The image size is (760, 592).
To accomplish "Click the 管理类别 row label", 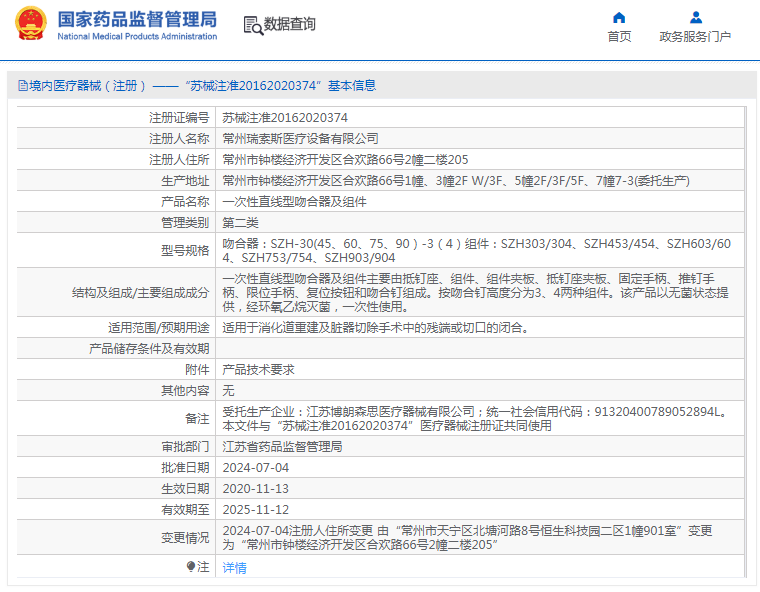I will (185, 223).
